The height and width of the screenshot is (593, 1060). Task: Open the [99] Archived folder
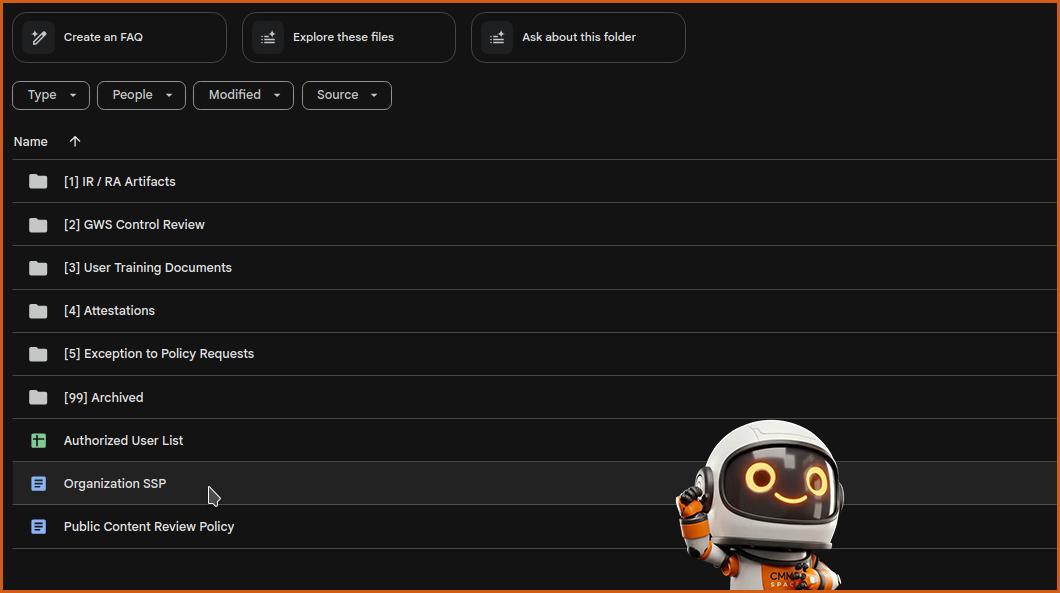click(534, 397)
